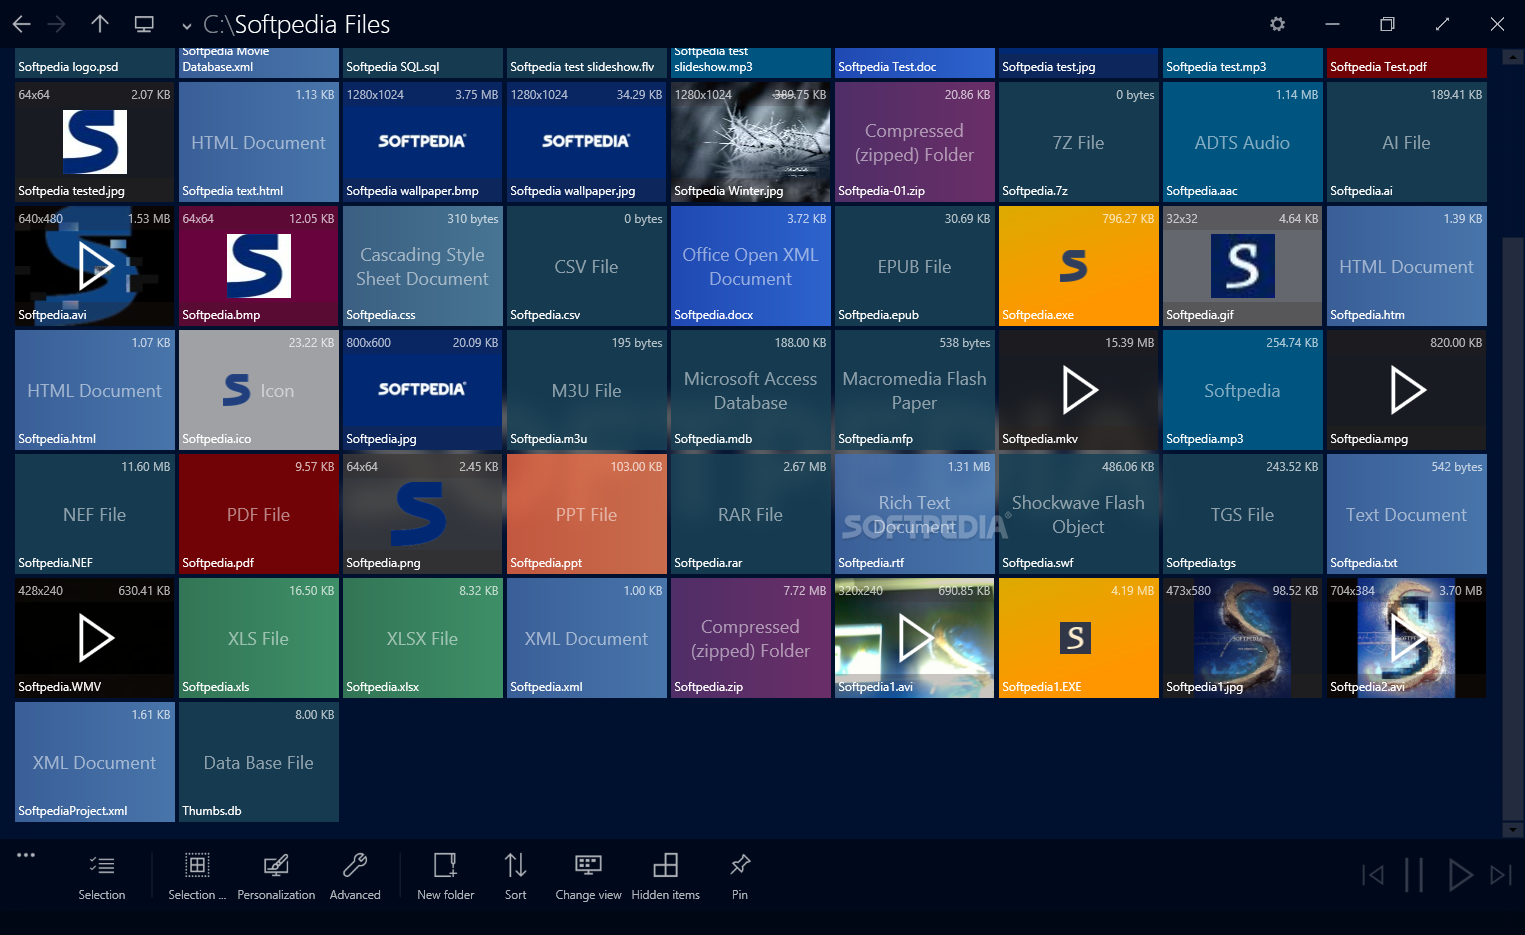Viewport: 1525px width, 935px height.
Task: Select the Softpedia.png tile
Action: click(x=423, y=514)
